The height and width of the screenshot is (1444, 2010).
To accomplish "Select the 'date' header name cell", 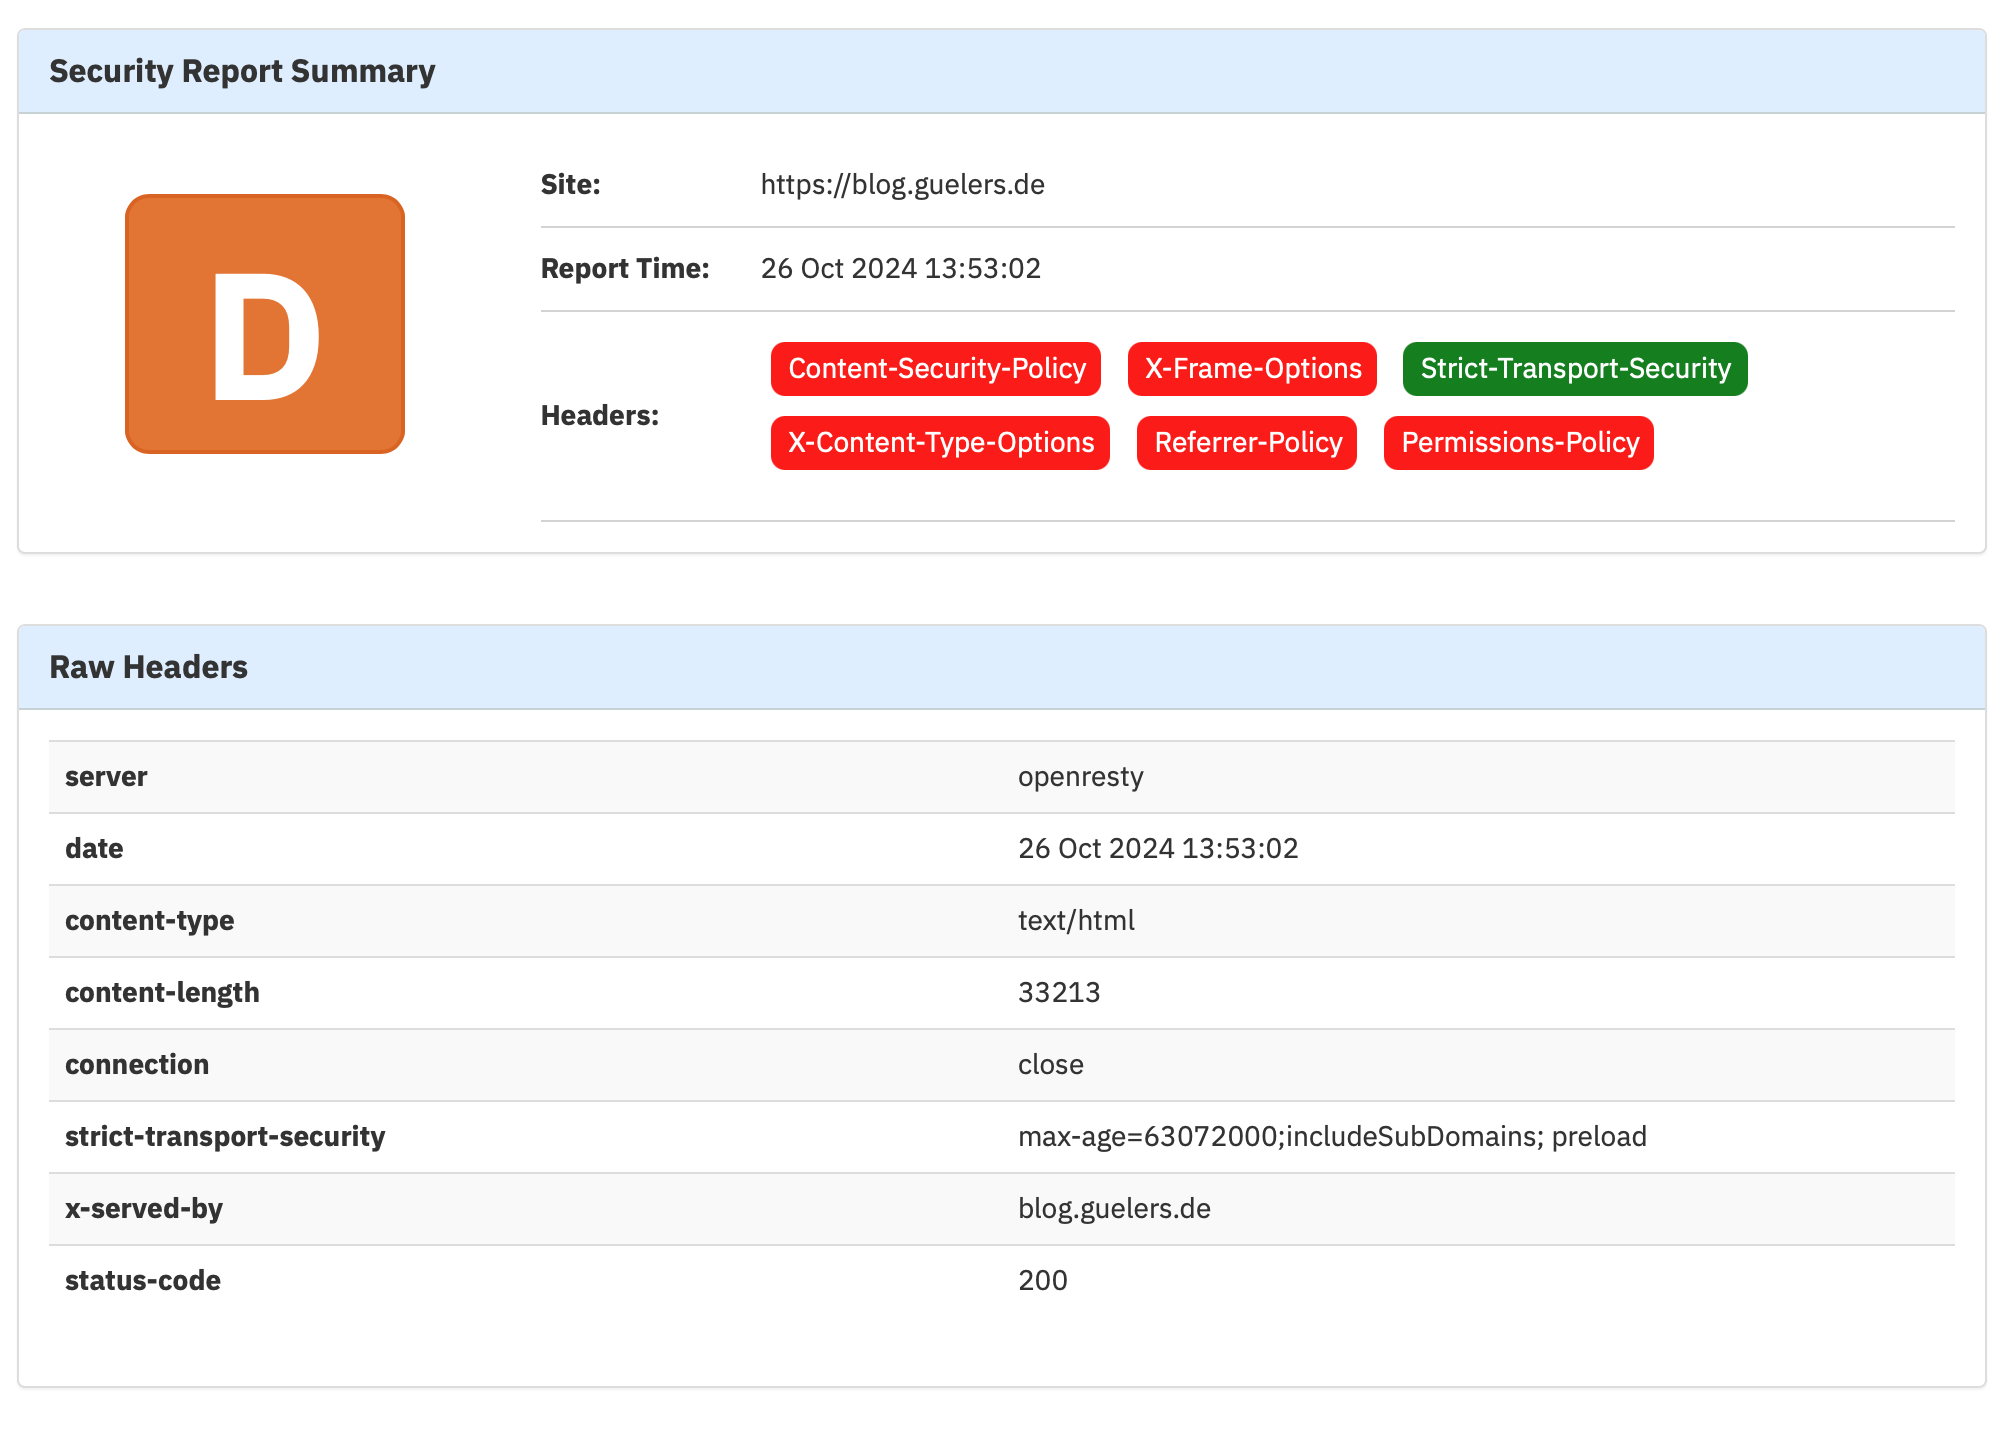I will [x=94, y=849].
